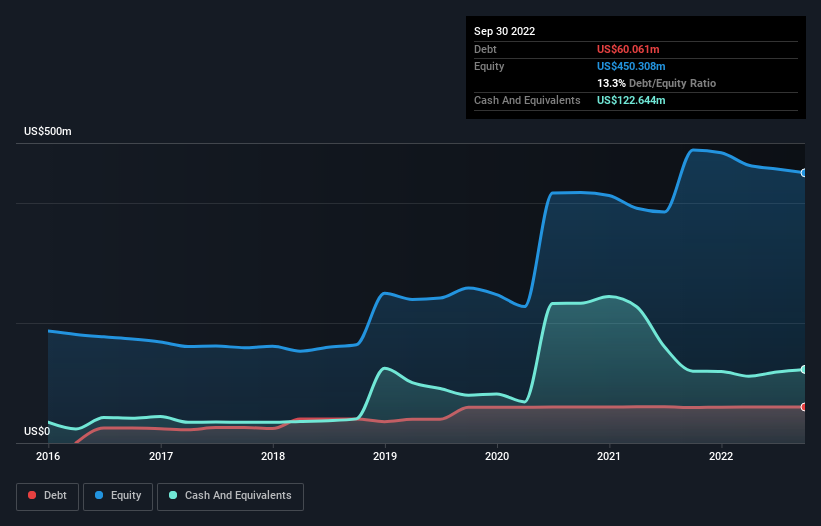821x526 pixels.
Task: Click the blue Equity legend dot
Action: point(99,495)
